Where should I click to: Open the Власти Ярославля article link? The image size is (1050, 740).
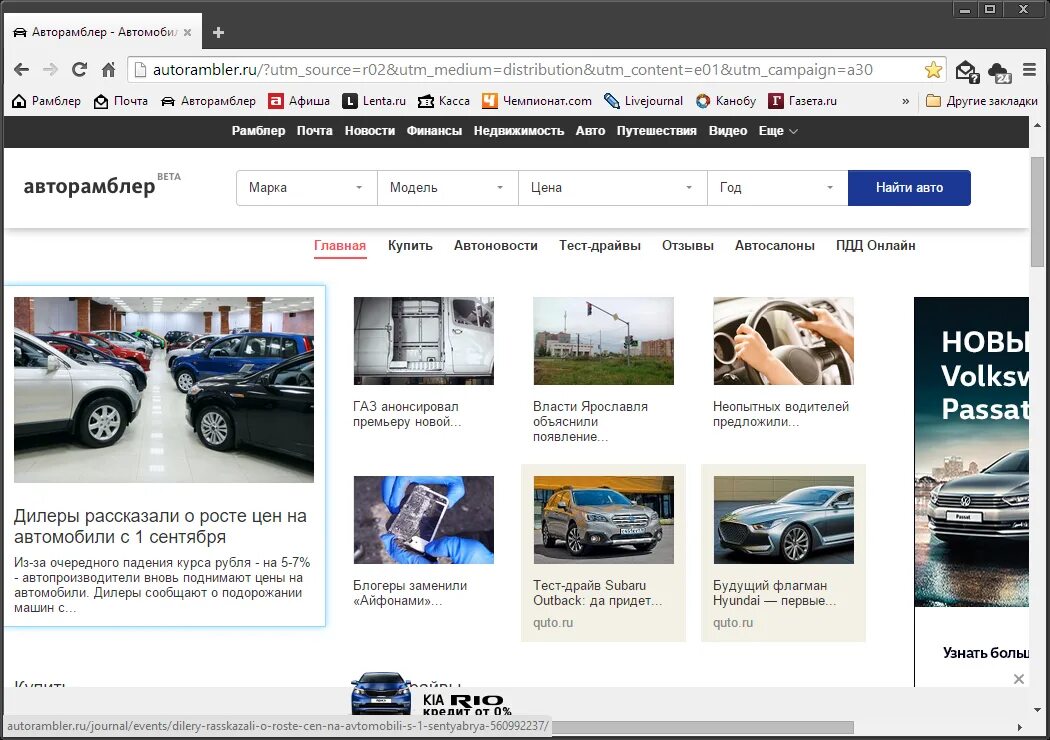(590, 421)
